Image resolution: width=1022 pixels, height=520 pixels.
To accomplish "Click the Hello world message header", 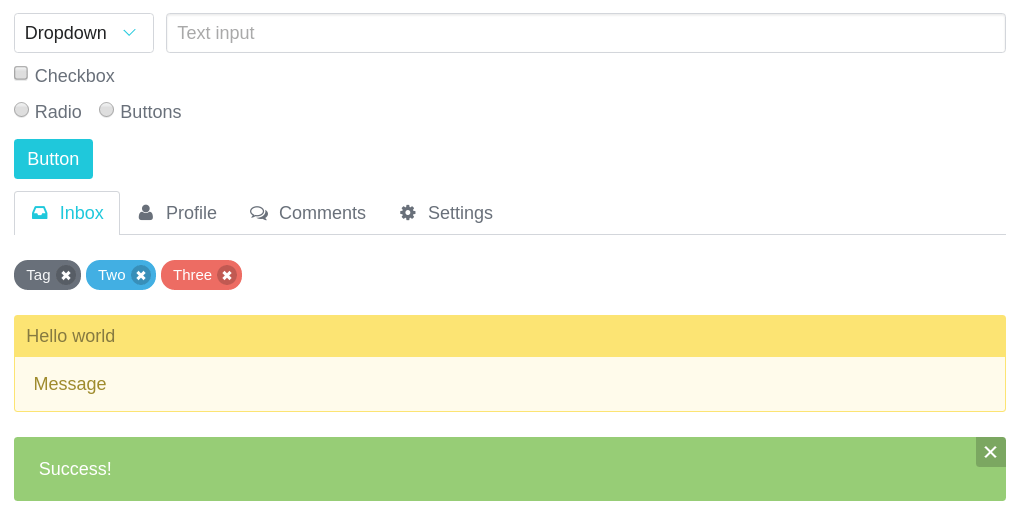I will click(x=71, y=336).
